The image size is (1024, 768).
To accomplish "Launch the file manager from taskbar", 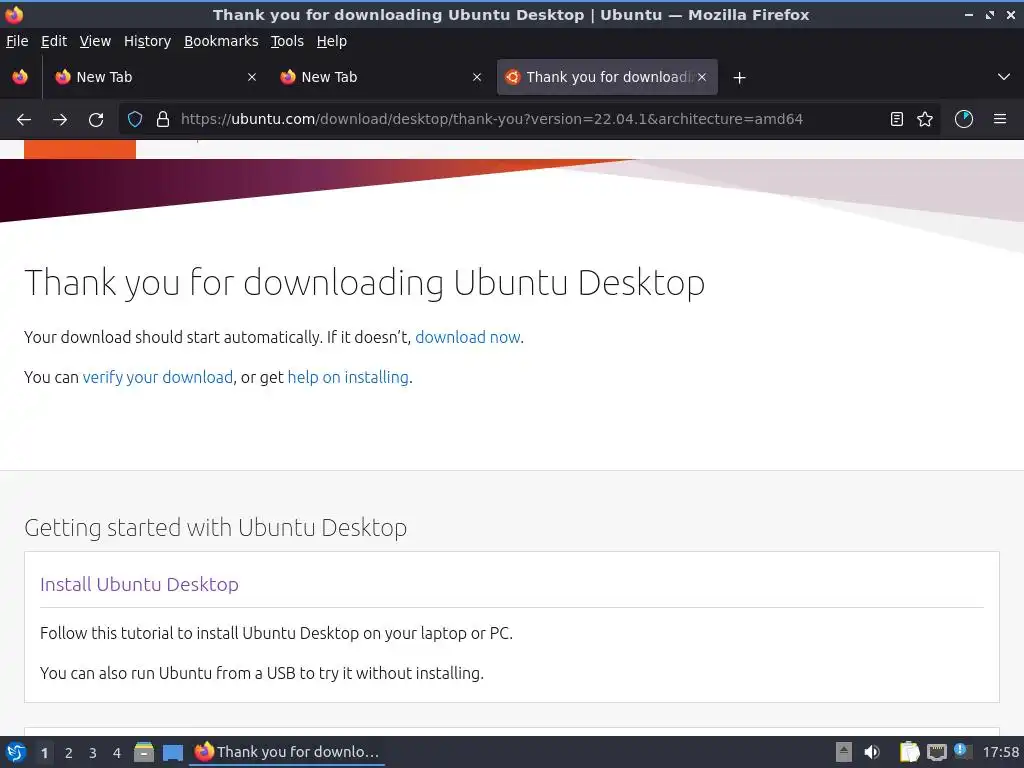I will tap(144, 752).
